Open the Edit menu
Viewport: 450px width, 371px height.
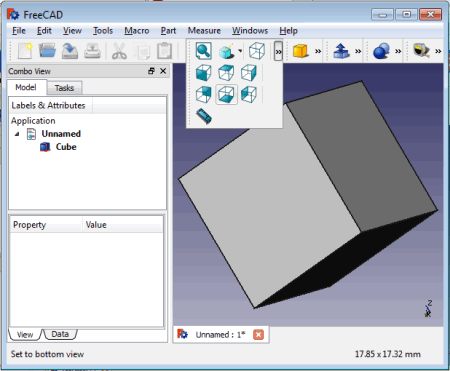coord(44,31)
